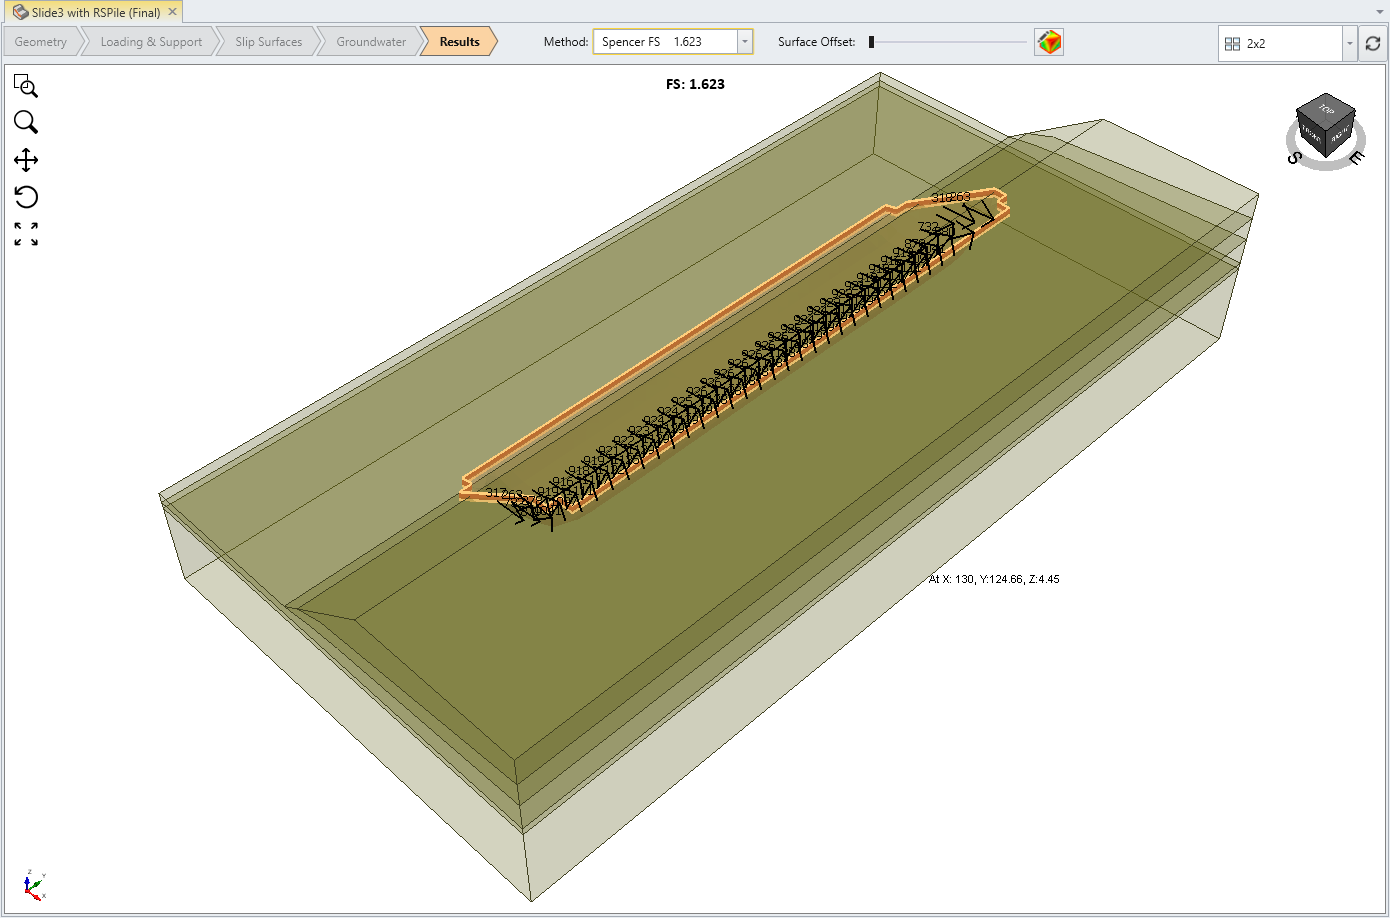Click the view orientation cube
Screen dimensions: 1390x918
coord(1326,126)
